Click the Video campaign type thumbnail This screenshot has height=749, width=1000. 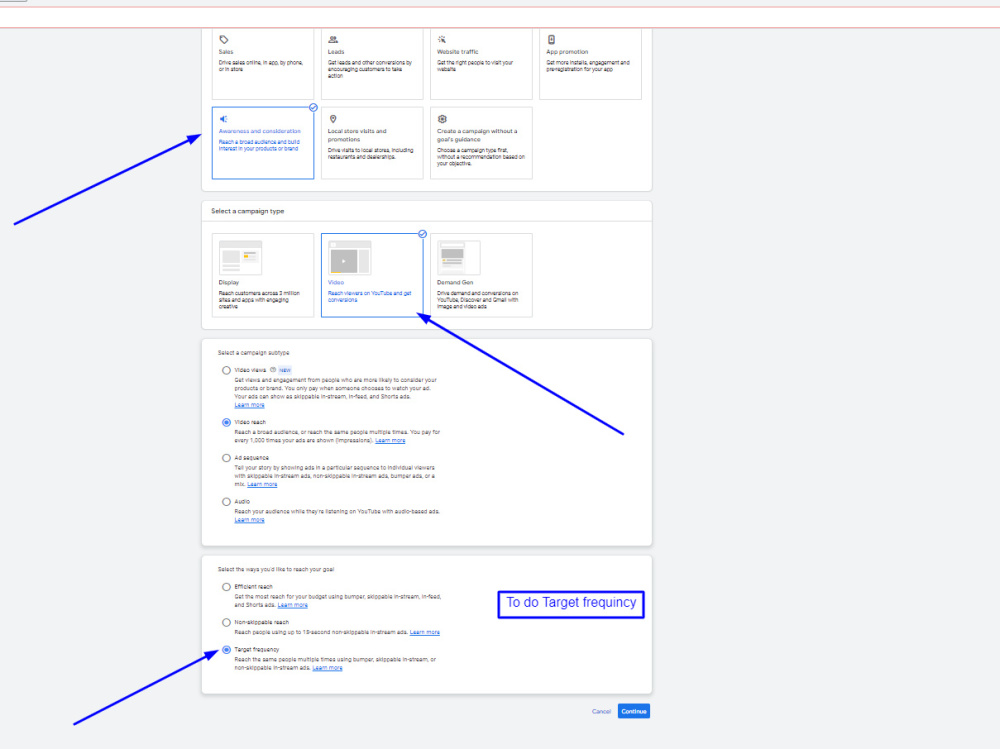tap(349, 258)
